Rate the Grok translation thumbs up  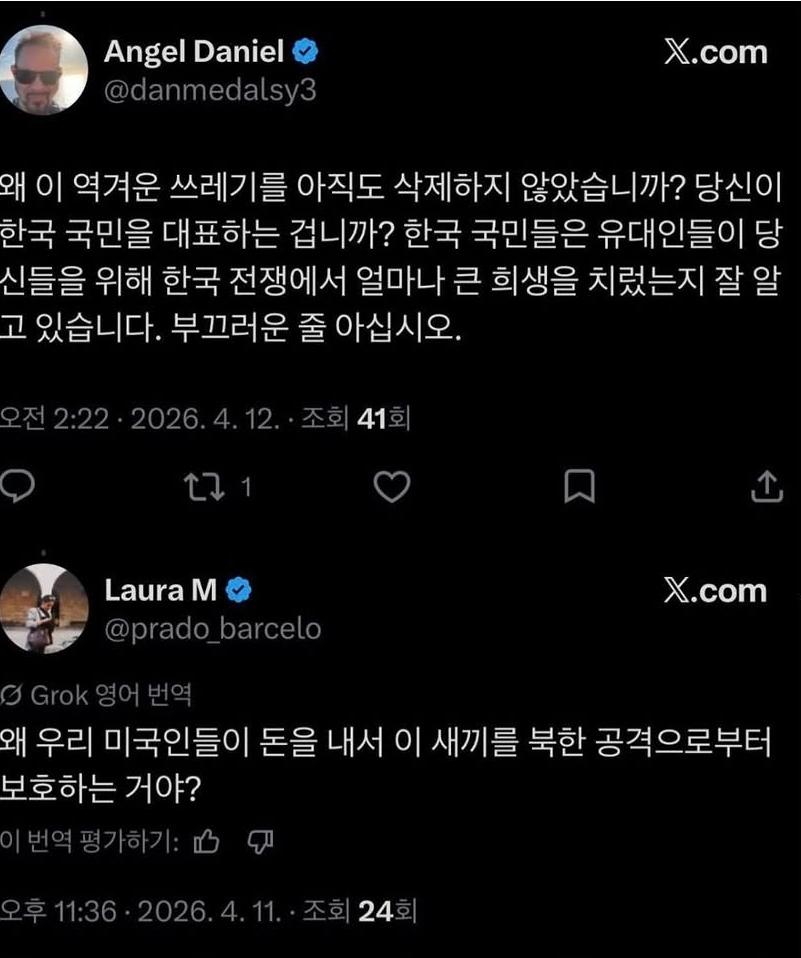pyautogui.click(x=206, y=843)
